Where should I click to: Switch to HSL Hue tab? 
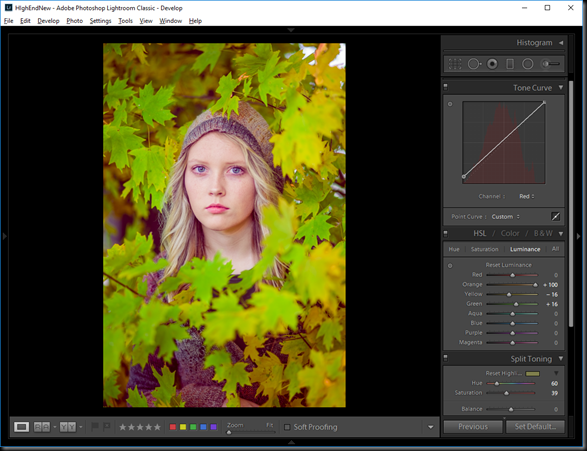click(454, 249)
